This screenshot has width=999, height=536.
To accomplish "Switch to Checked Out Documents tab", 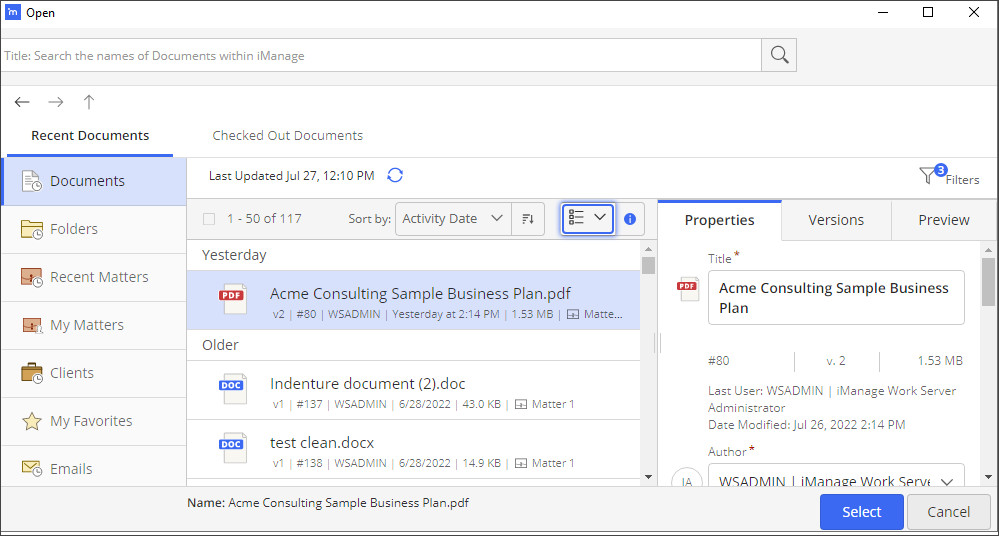I will (x=287, y=136).
